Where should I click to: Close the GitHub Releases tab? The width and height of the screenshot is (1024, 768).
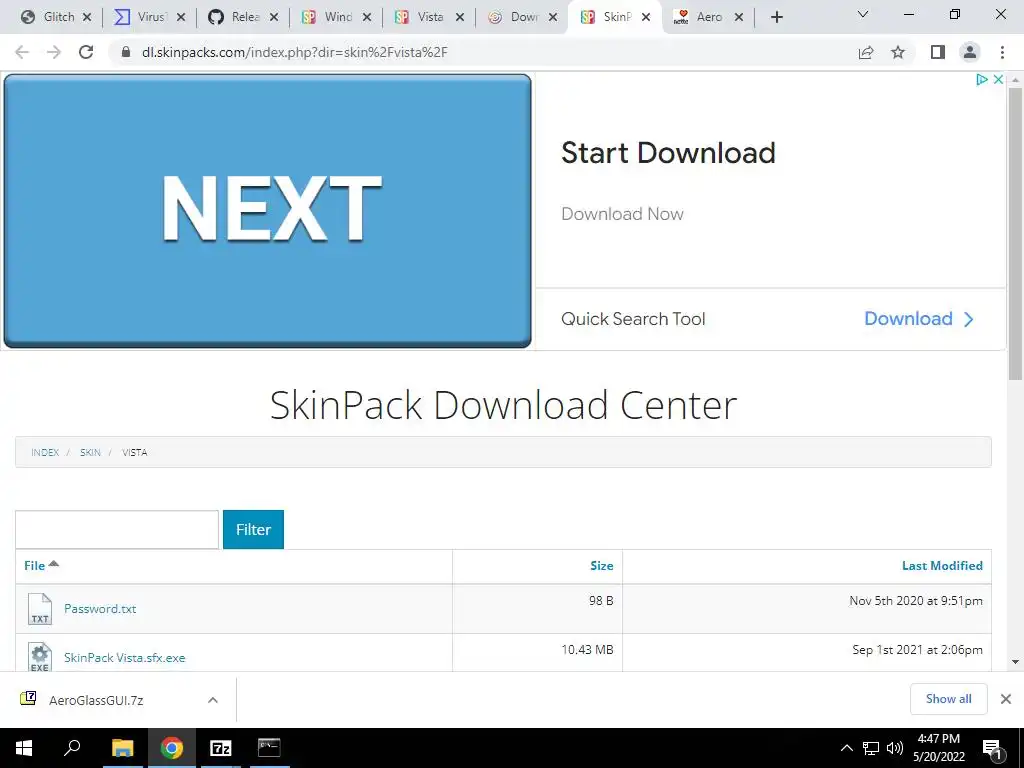coord(274,18)
